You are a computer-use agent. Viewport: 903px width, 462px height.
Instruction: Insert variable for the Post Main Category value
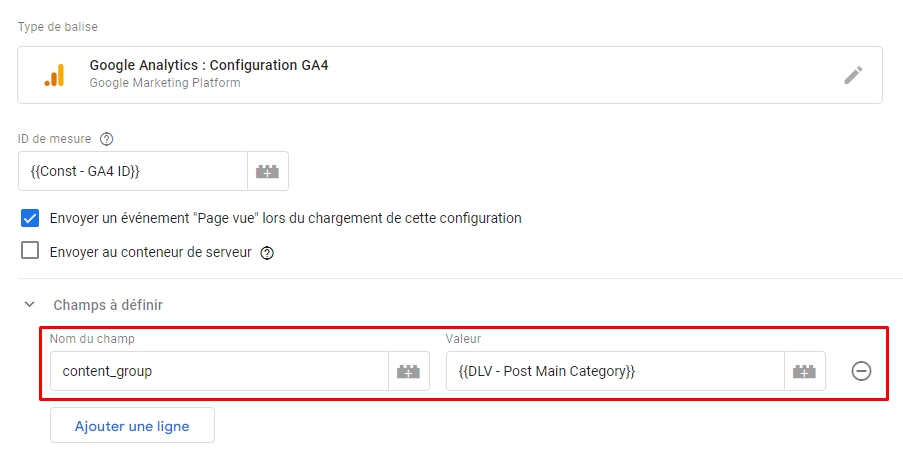pyautogui.click(x=805, y=371)
